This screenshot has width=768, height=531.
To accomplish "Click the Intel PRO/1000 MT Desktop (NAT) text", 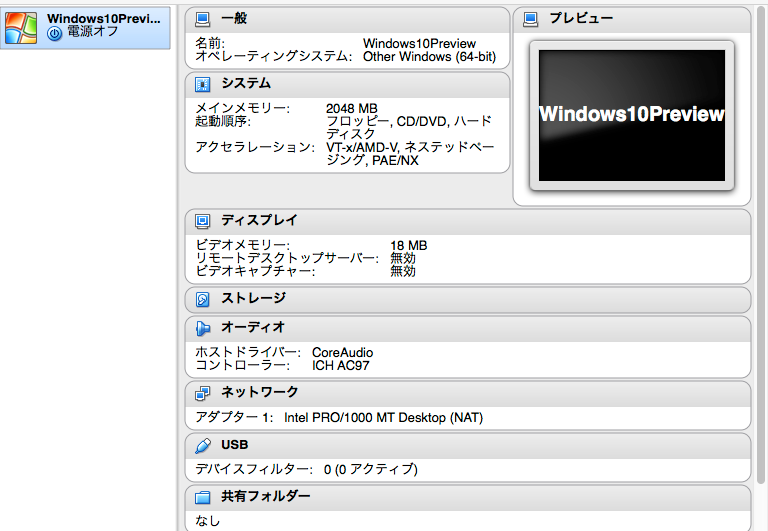I will click(x=384, y=418).
